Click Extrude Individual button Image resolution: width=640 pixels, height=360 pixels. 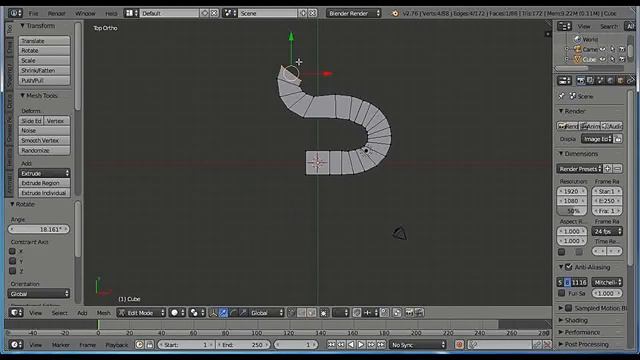point(44,193)
